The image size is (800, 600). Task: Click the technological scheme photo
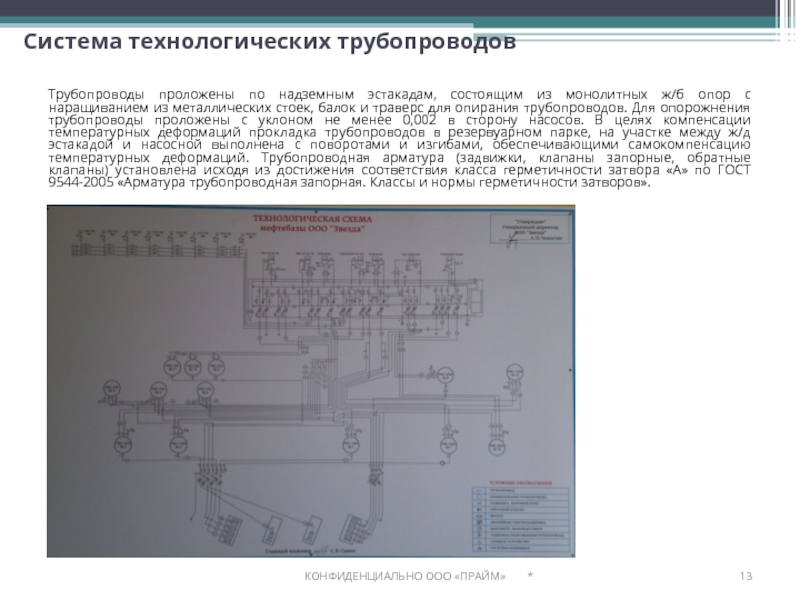click(x=311, y=381)
